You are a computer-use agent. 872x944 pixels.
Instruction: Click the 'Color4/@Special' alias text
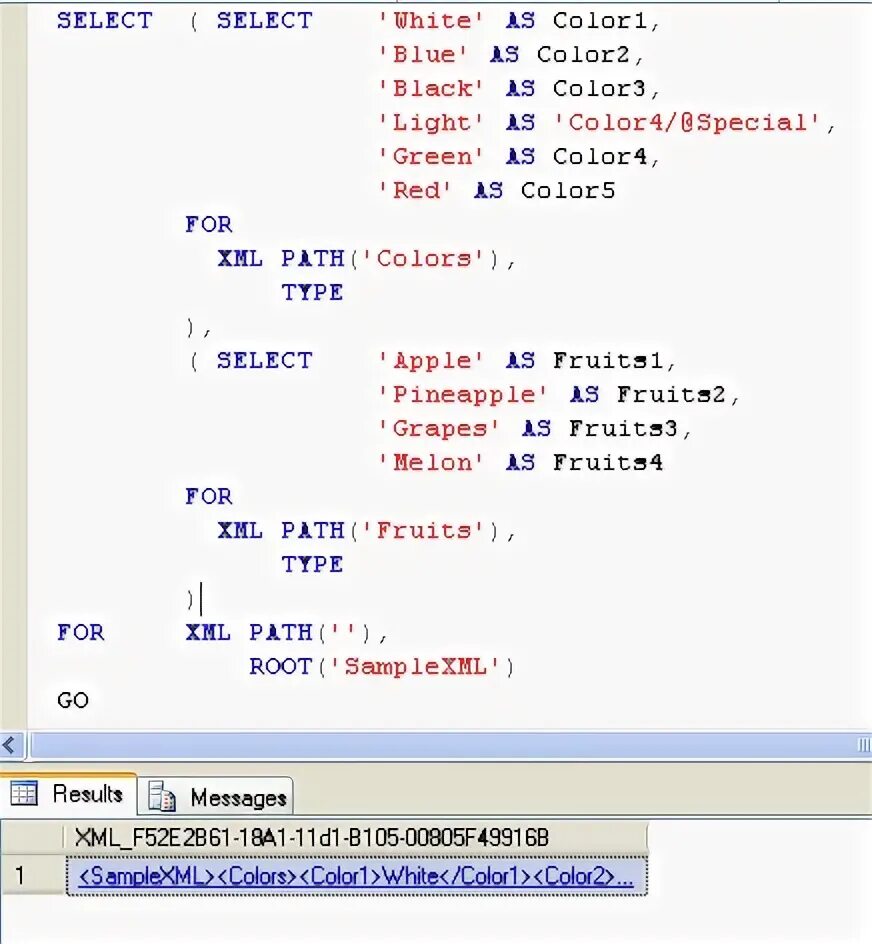[x=687, y=123]
